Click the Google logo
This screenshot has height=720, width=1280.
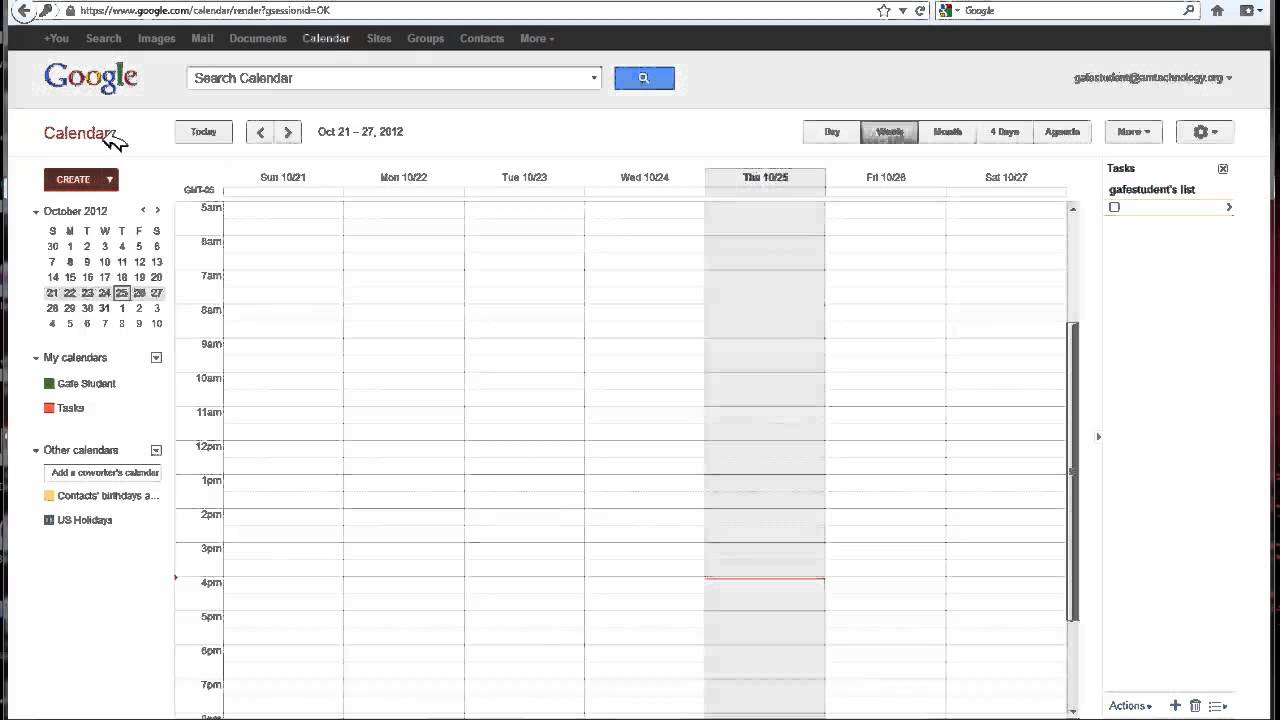91,78
